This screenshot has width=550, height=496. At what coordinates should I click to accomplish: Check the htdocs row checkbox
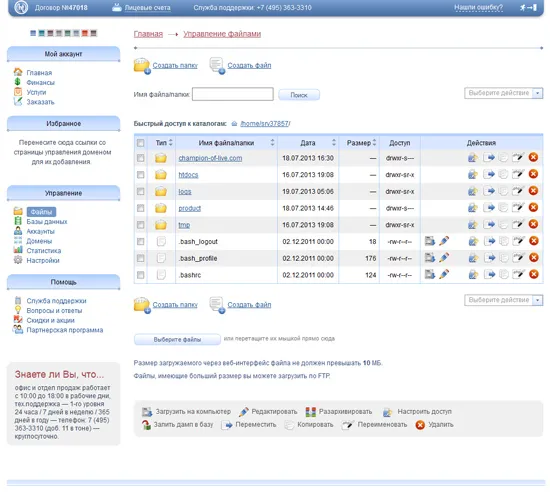click(141, 175)
